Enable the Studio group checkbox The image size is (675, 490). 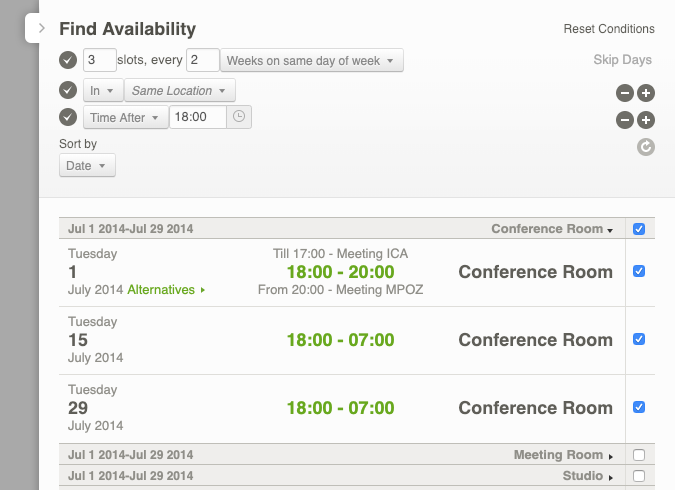(639, 476)
